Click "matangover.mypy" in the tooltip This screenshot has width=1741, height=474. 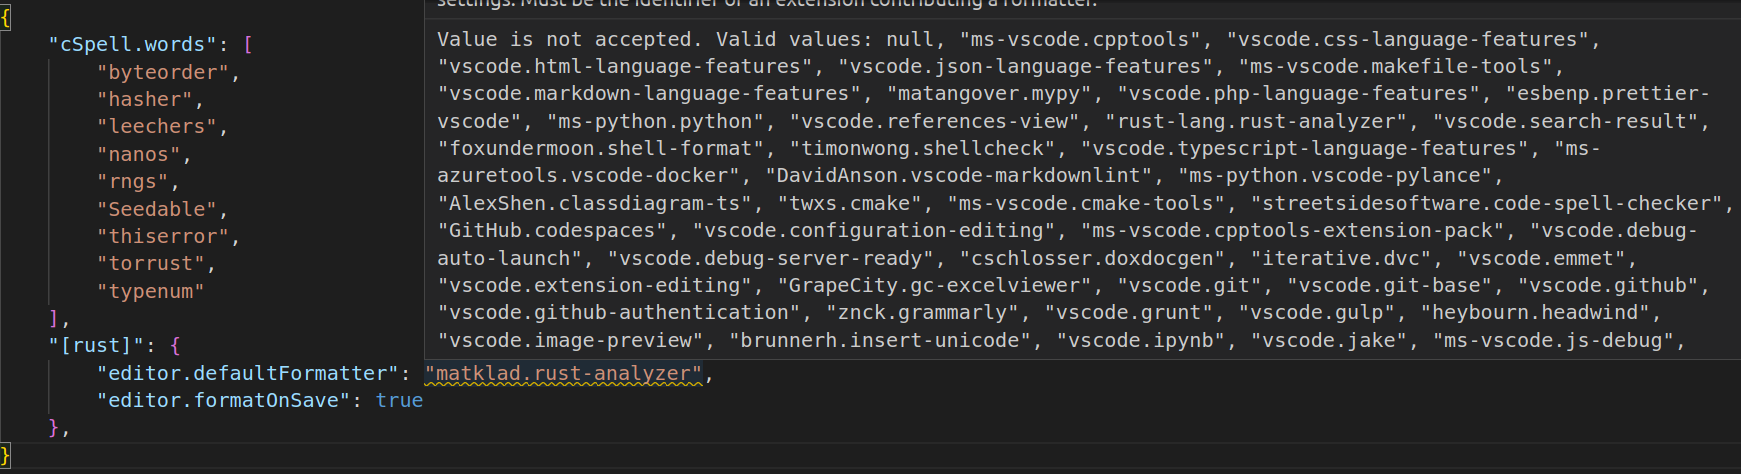tap(989, 94)
